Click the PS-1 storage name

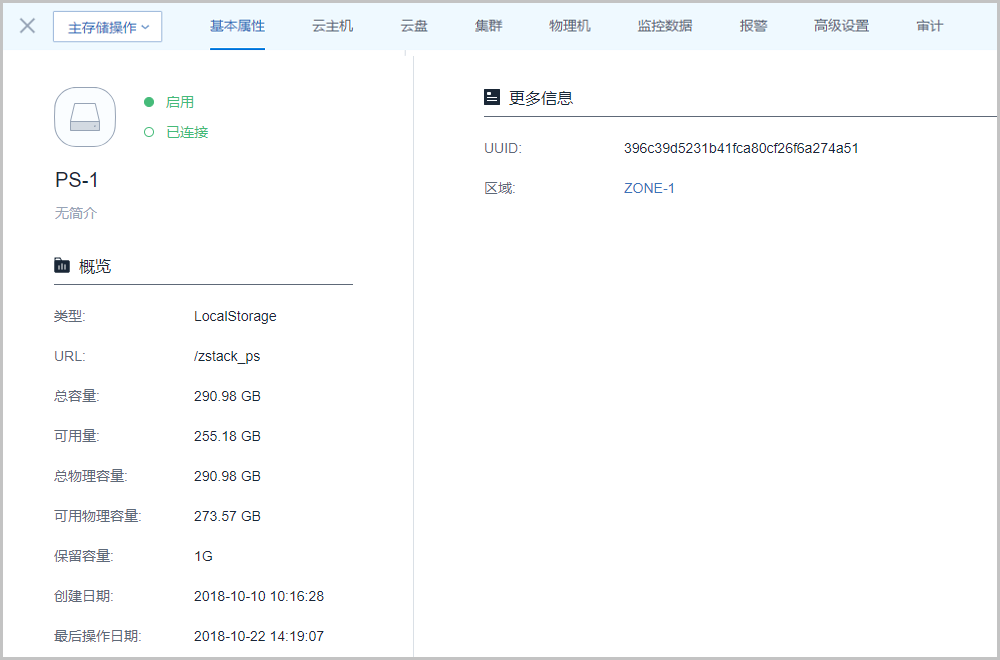(x=77, y=181)
